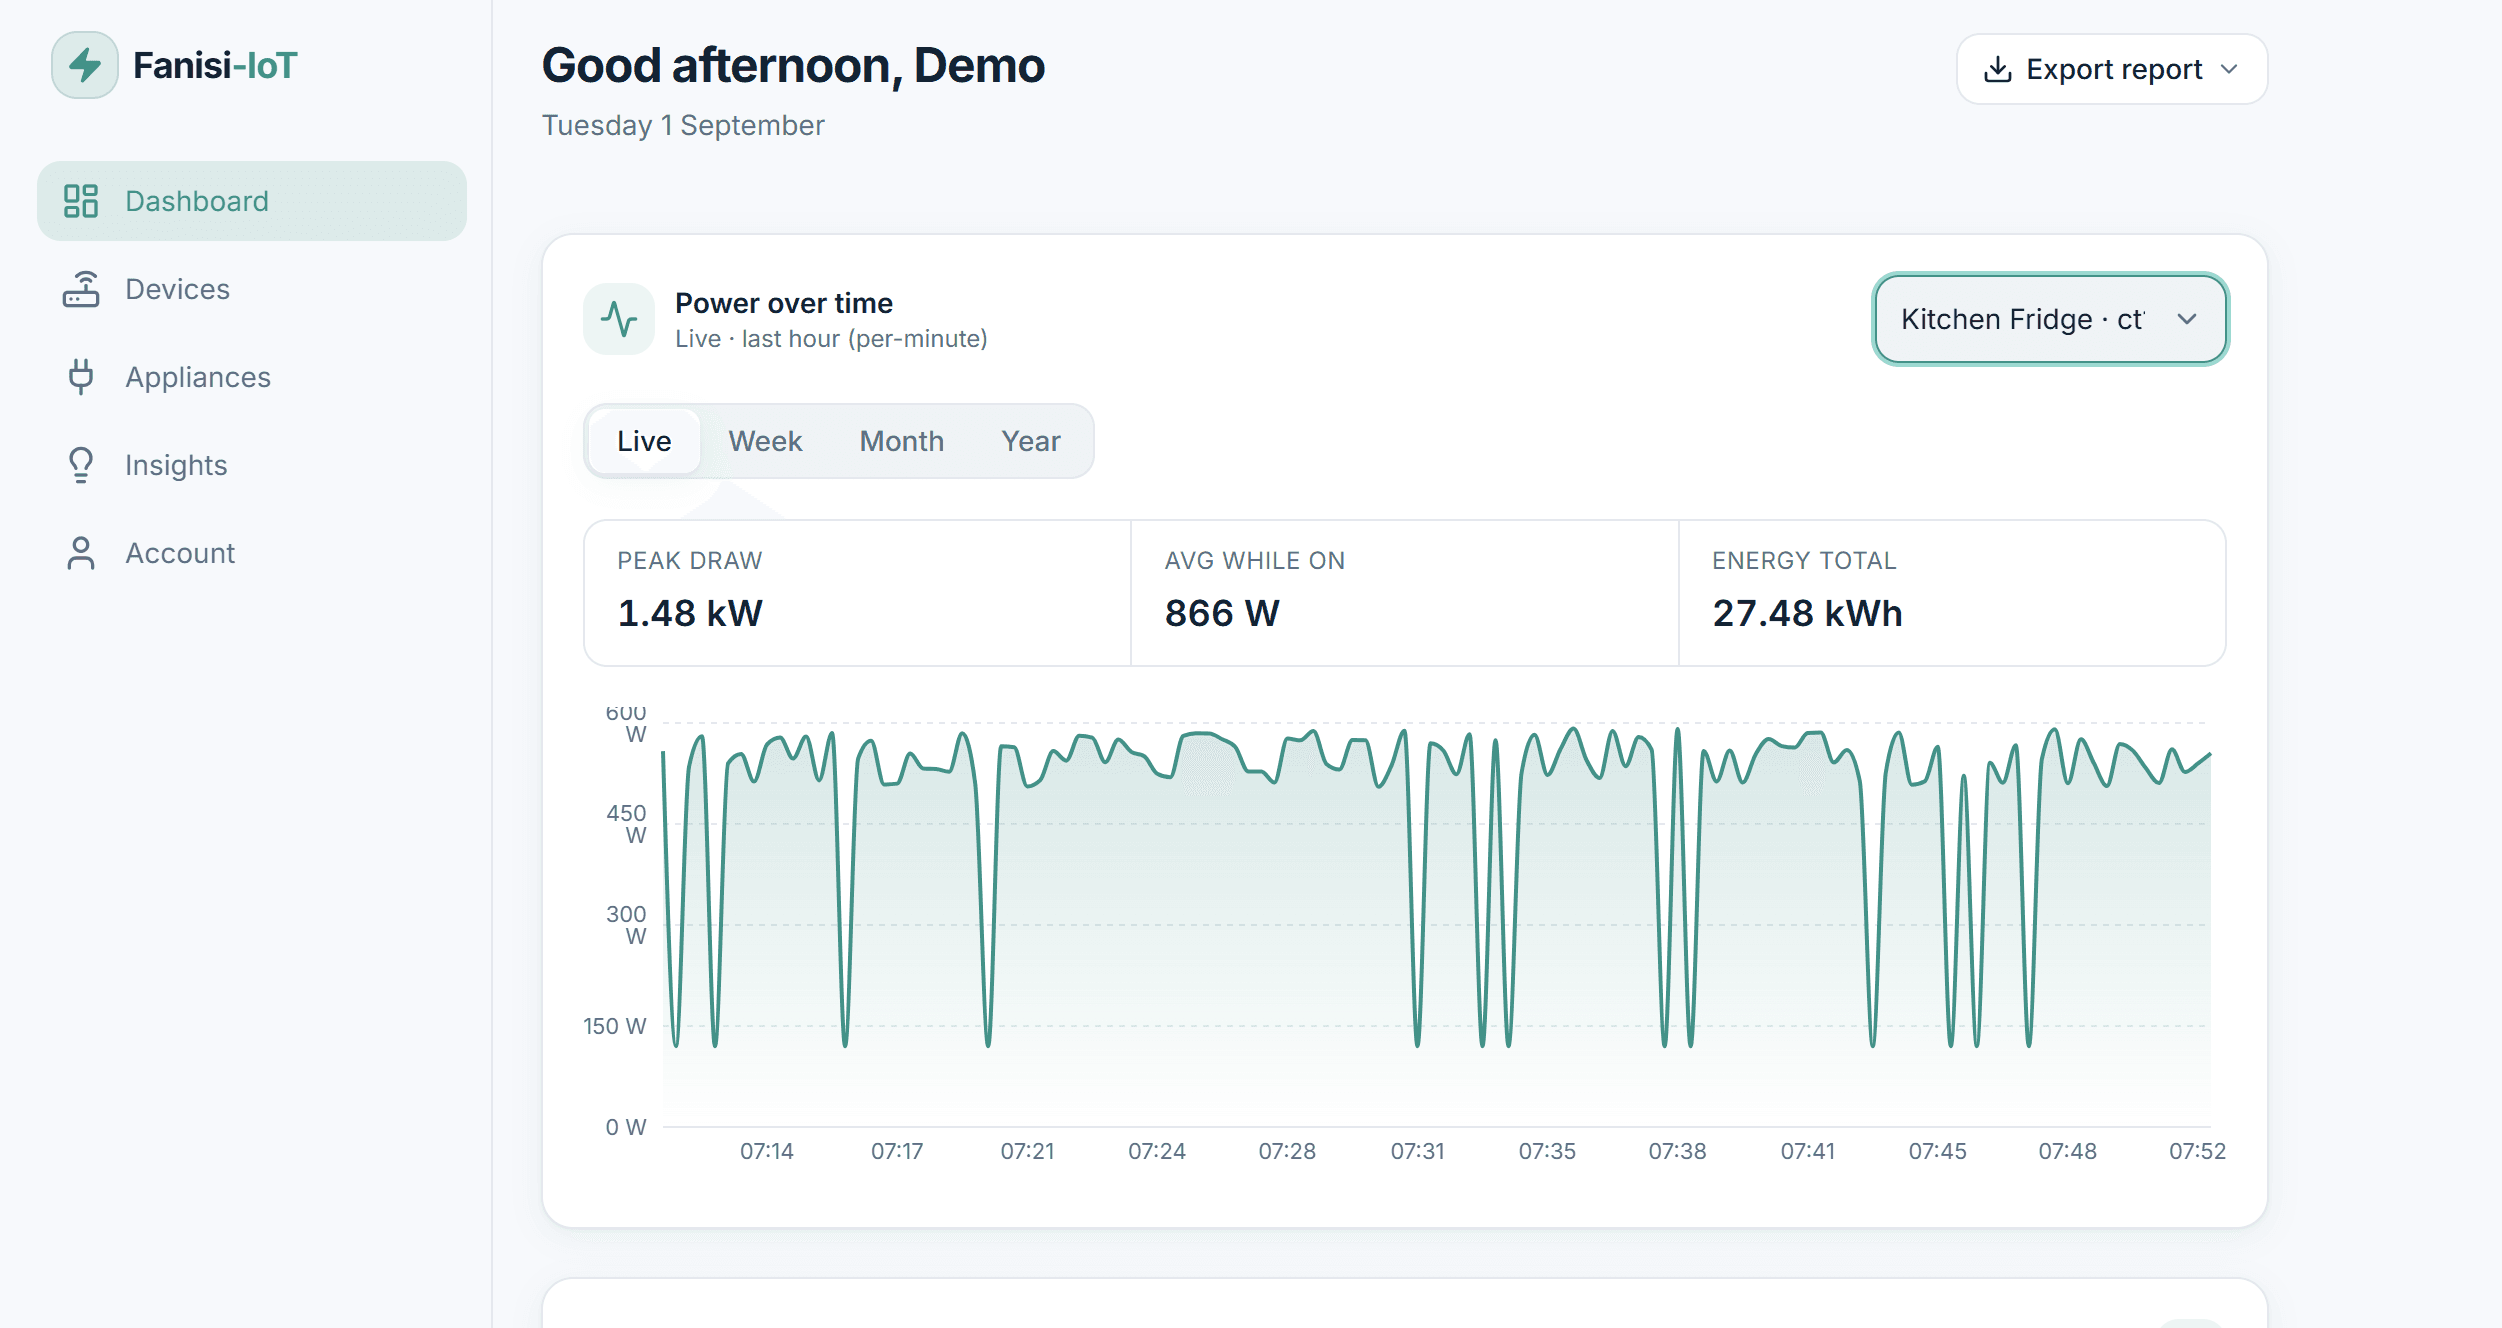Click the Fanisi-IoT brand name
Viewport: 2502px width, 1328px height.
tap(215, 66)
